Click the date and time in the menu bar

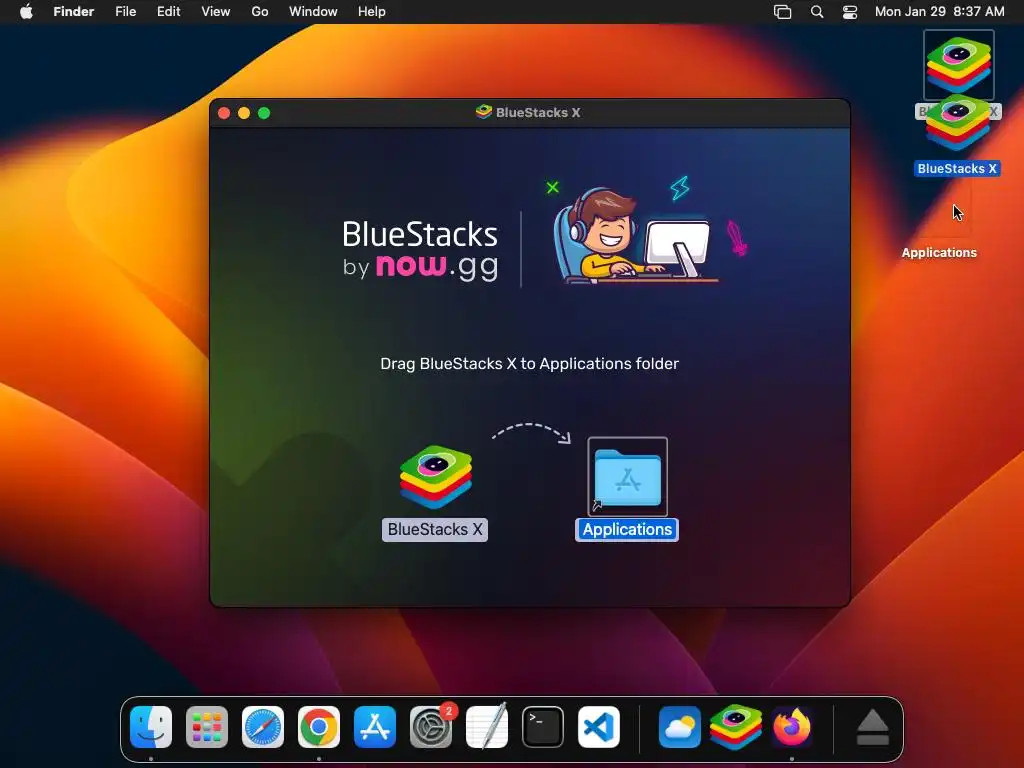[939, 11]
